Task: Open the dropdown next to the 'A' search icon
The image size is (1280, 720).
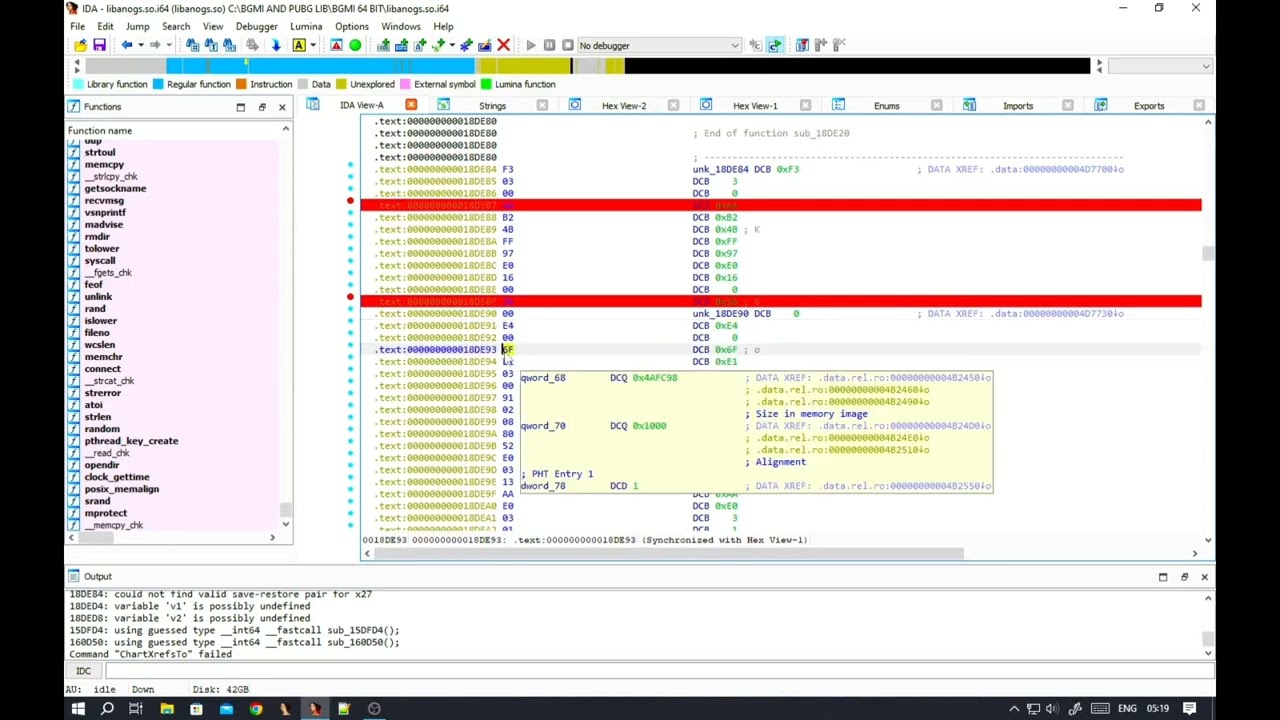Action: coord(312,45)
